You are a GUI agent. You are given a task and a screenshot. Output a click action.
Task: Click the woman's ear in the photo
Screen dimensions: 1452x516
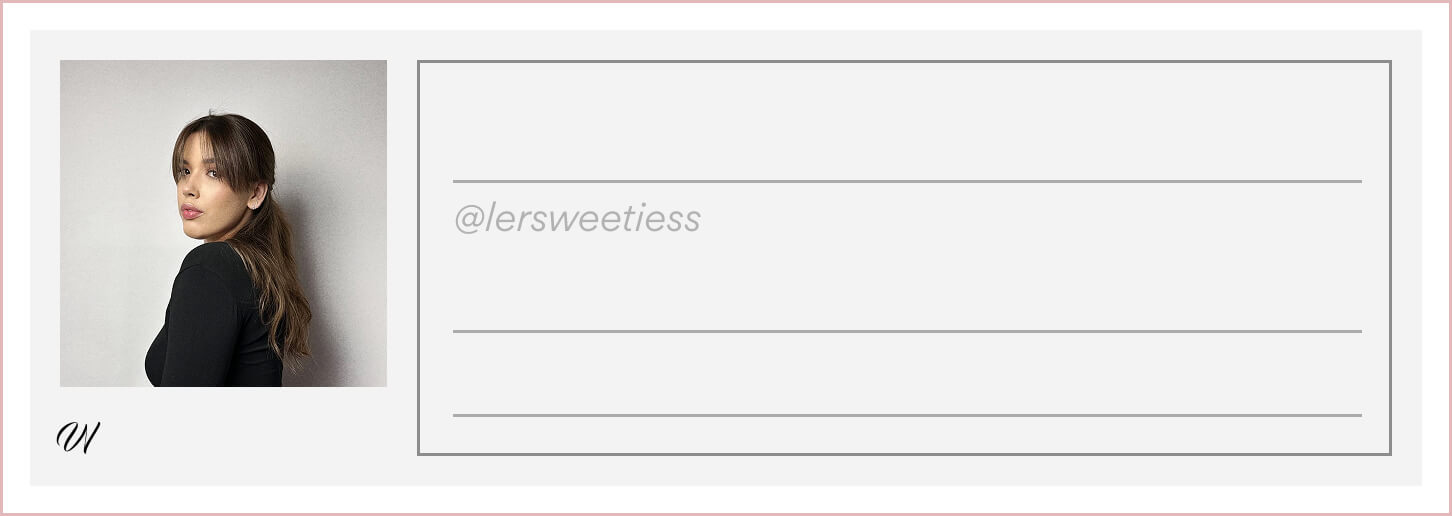tap(257, 195)
